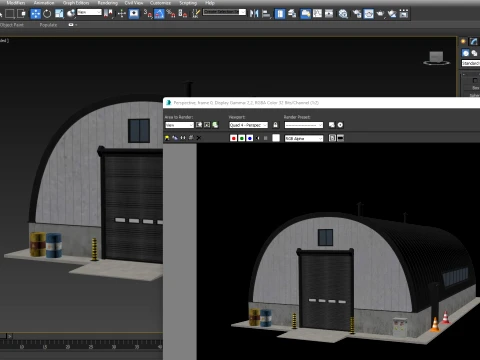Toggle Lock to Viewport padlock
Screen dimensions: 480x360
[275, 125]
